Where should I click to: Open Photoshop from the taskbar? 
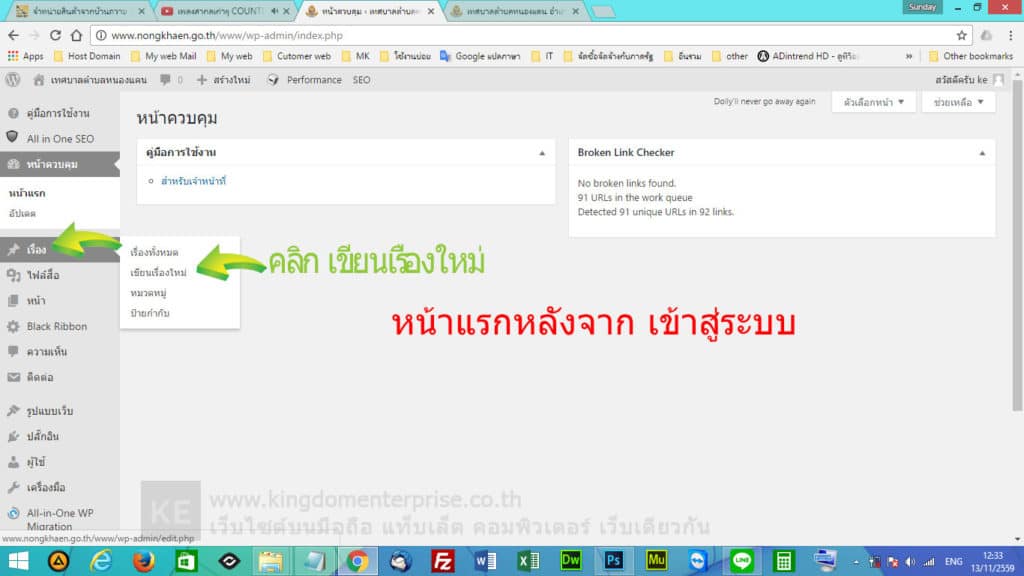[x=612, y=561]
